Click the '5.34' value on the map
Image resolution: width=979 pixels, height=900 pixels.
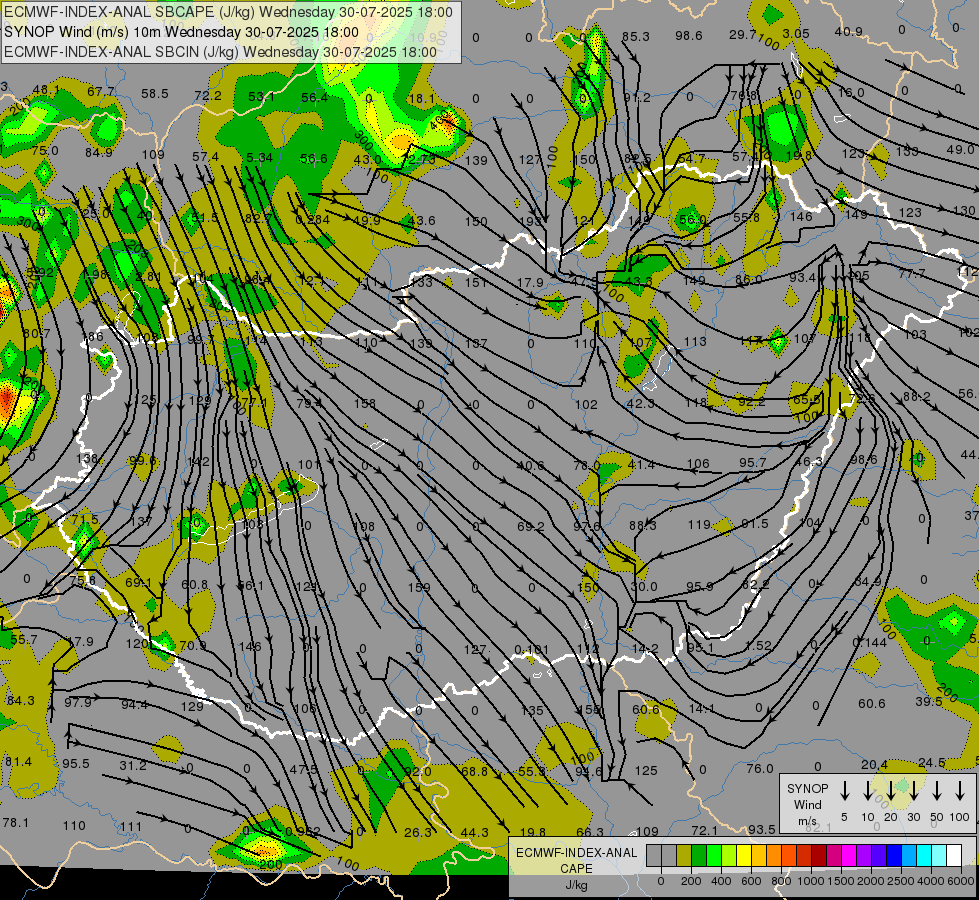tap(259, 157)
